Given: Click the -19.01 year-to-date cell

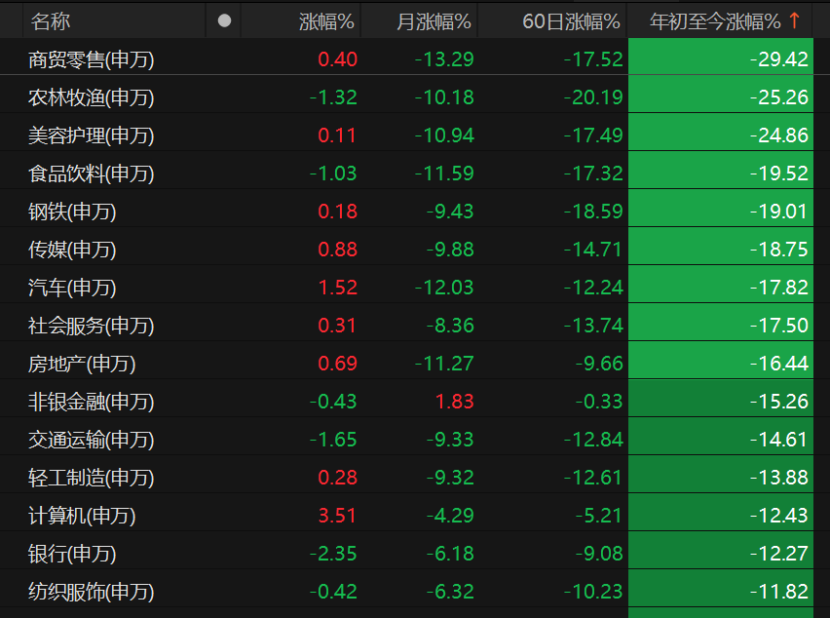Looking at the screenshot, I should point(720,210).
